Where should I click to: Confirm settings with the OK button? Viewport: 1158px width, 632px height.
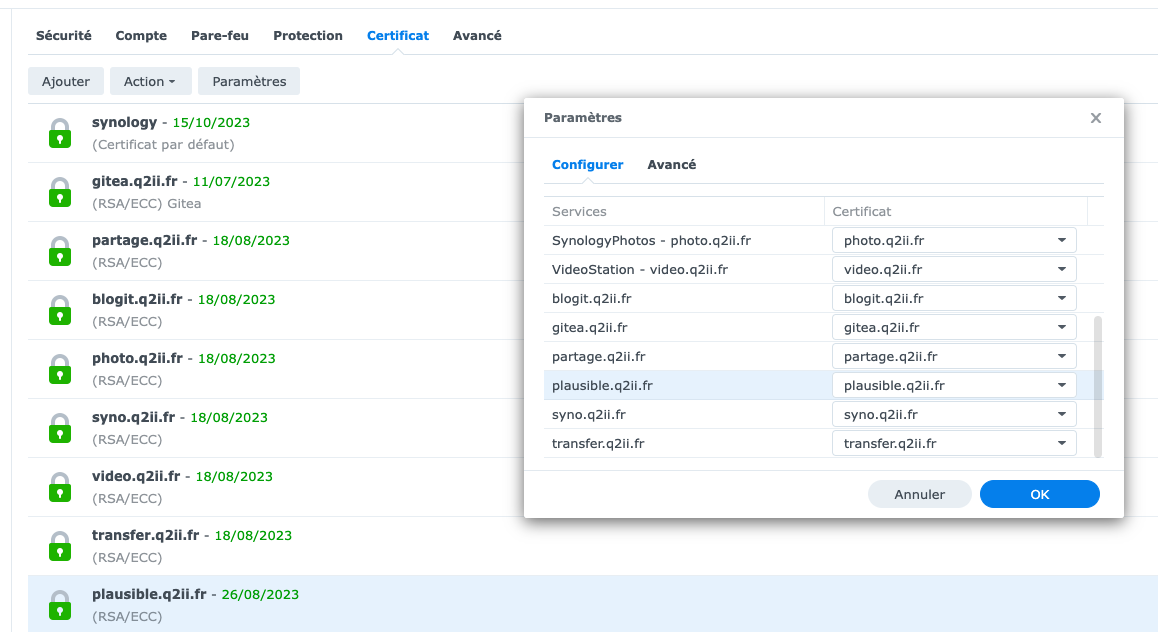[x=1039, y=494]
